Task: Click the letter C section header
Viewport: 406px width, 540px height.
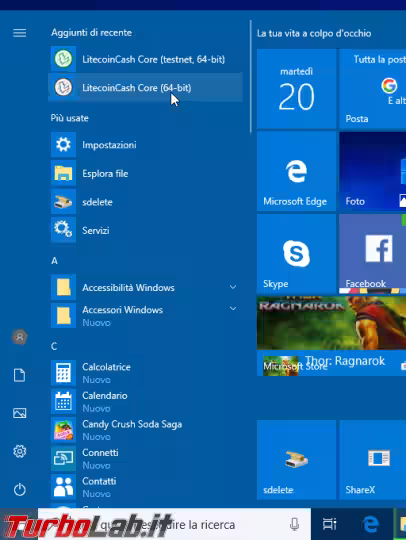Action: [54, 346]
